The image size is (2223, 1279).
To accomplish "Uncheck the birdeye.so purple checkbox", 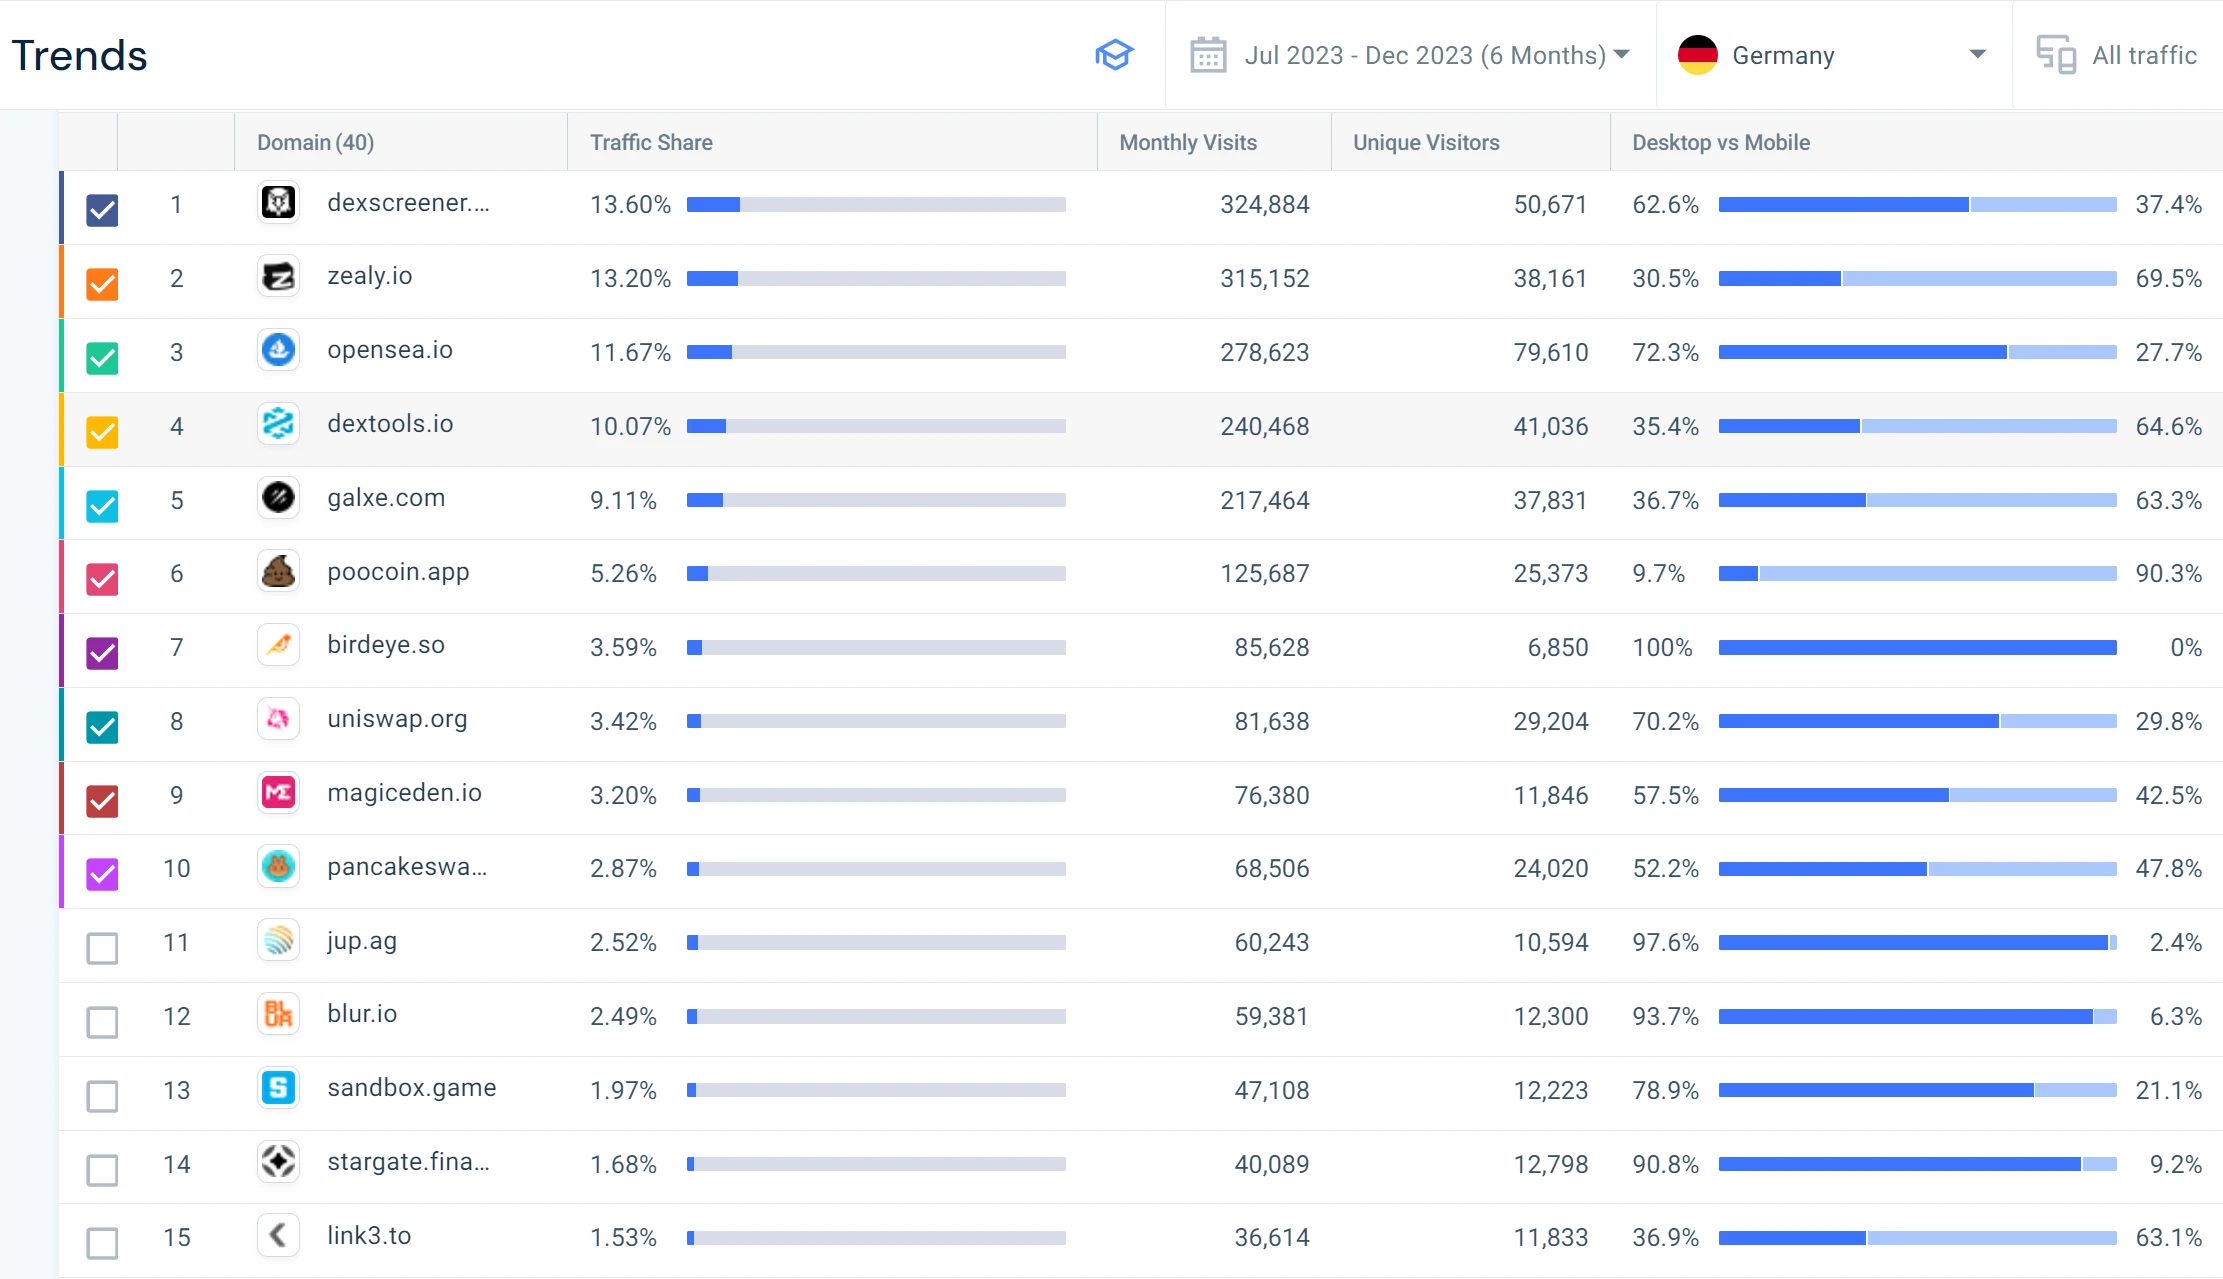I will (x=102, y=653).
